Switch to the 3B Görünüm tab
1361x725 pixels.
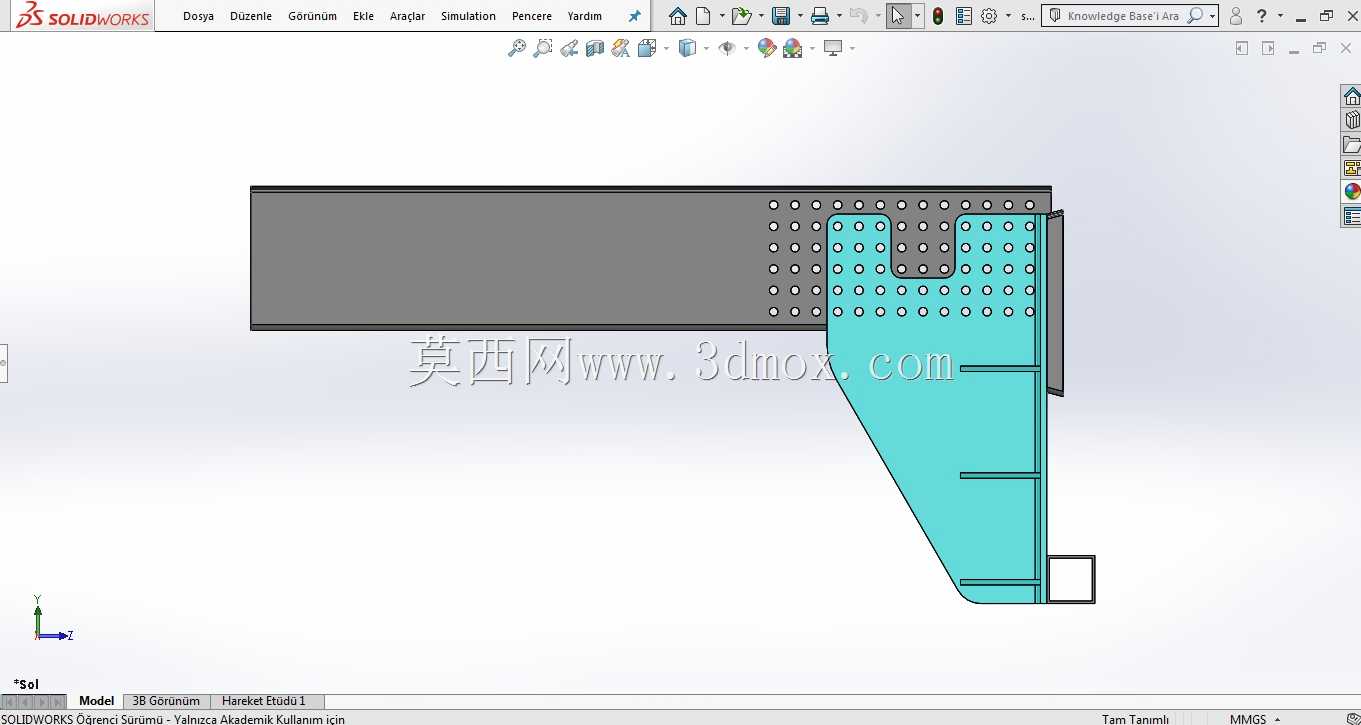(166, 701)
